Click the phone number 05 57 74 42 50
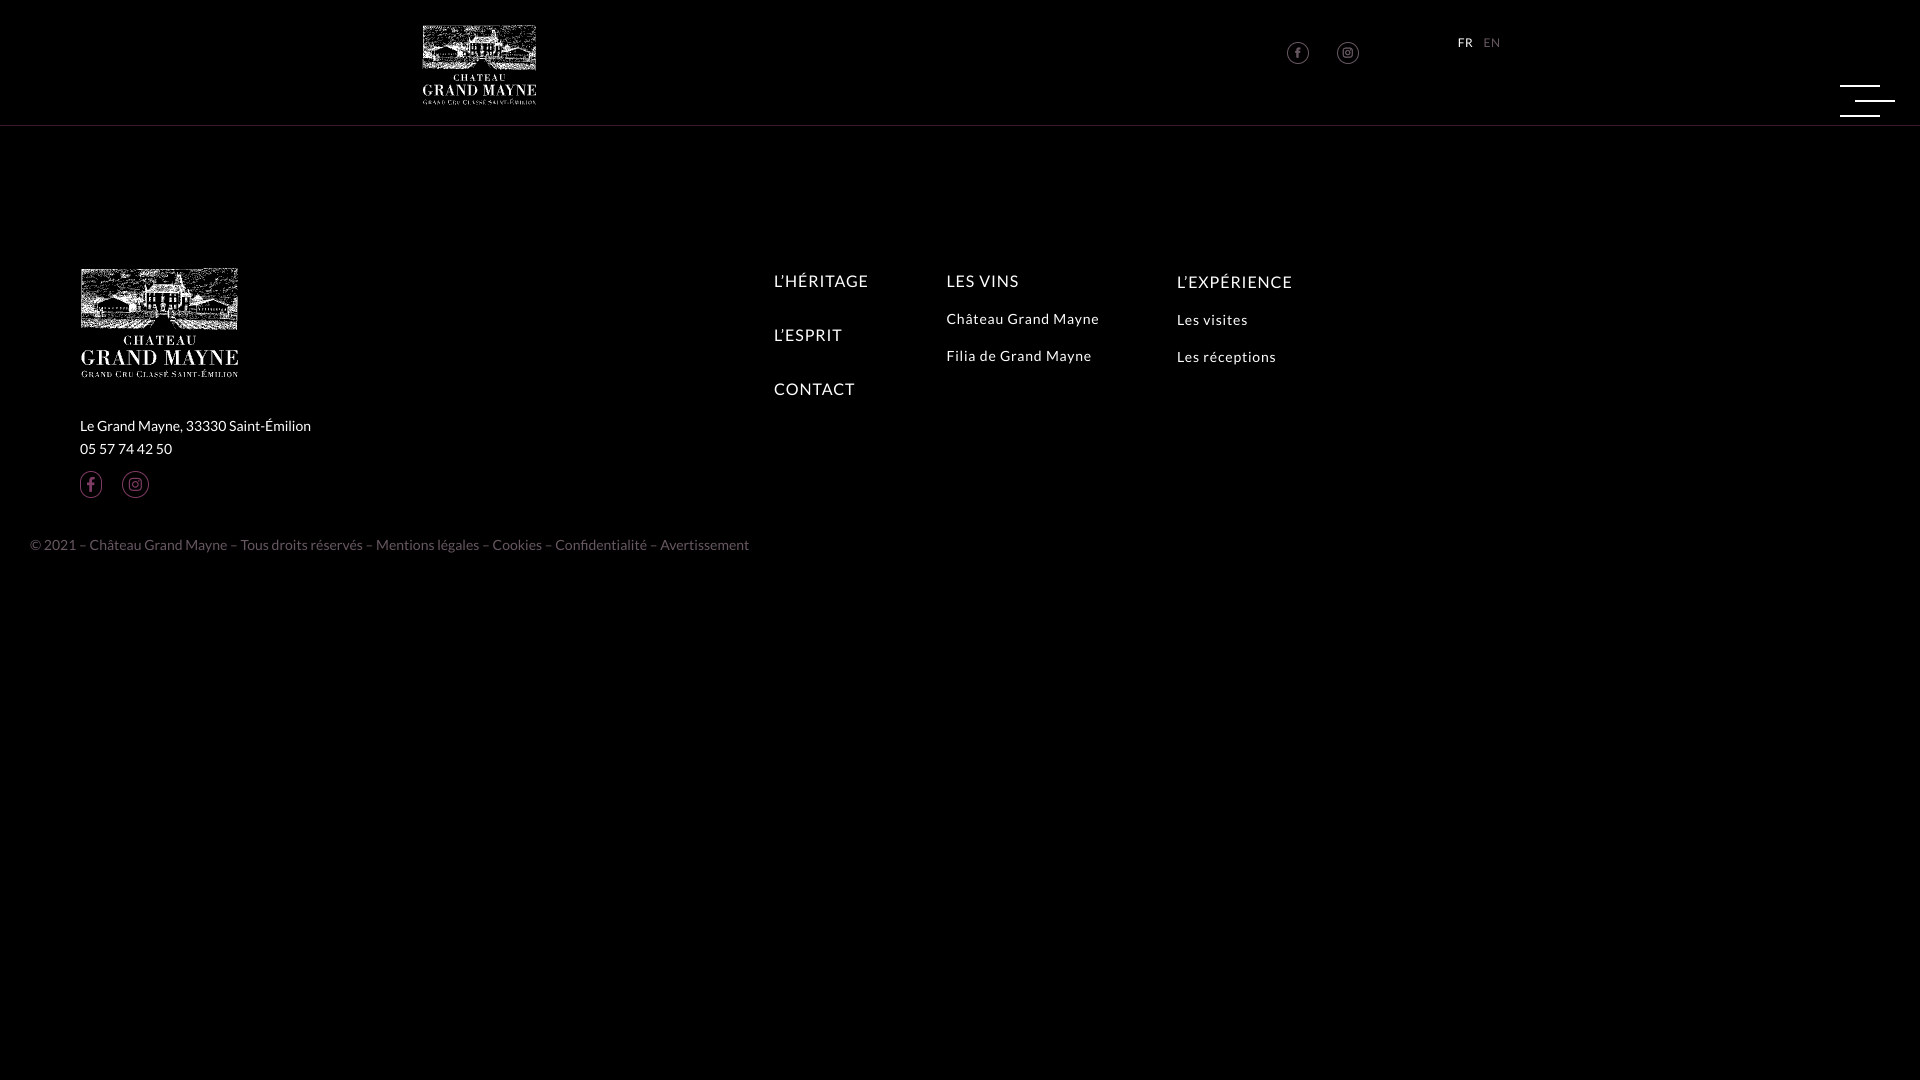This screenshot has width=1920, height=1080. point(126,449)
